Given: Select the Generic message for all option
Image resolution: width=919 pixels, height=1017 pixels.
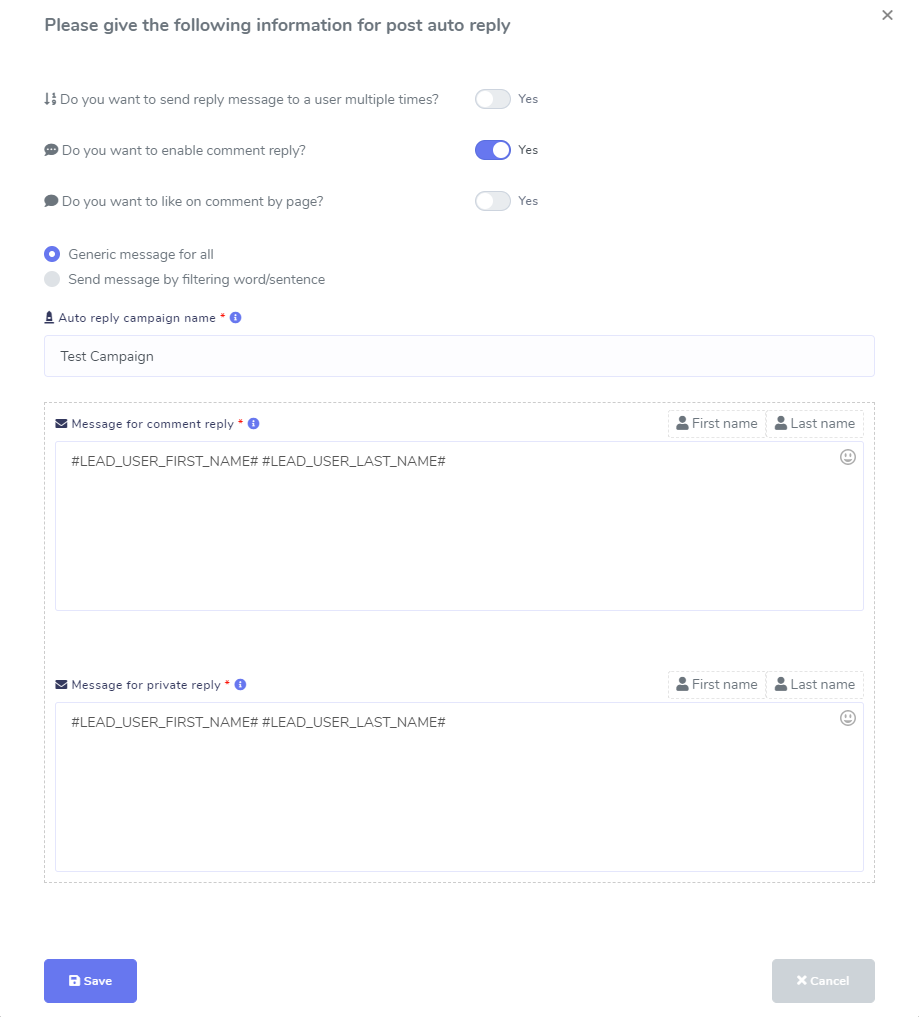Looking at the screenshot, I should coord(51,254).
